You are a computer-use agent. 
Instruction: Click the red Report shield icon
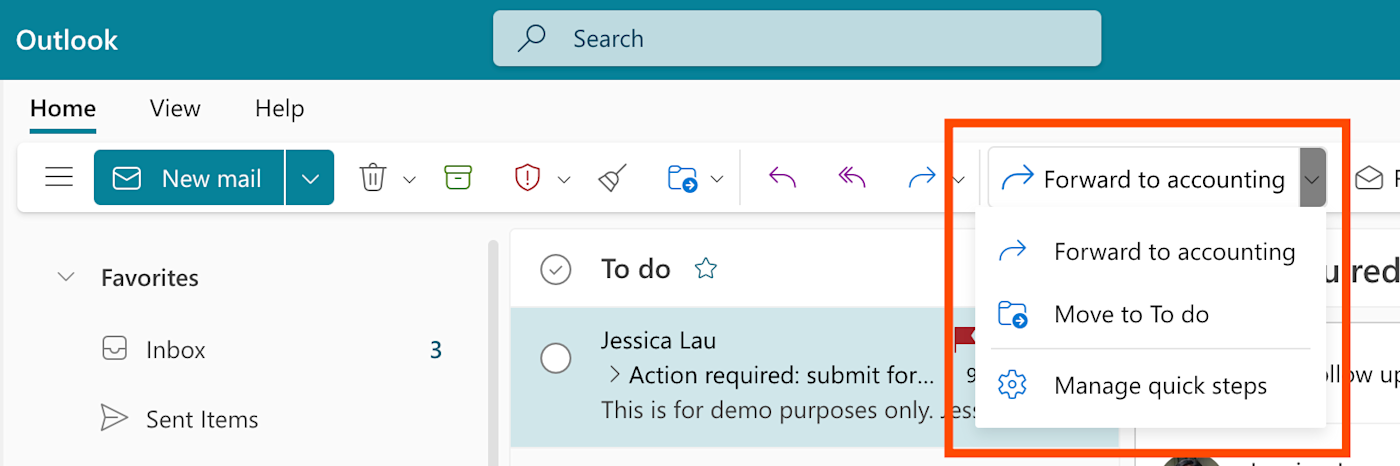tap(527, 178)
